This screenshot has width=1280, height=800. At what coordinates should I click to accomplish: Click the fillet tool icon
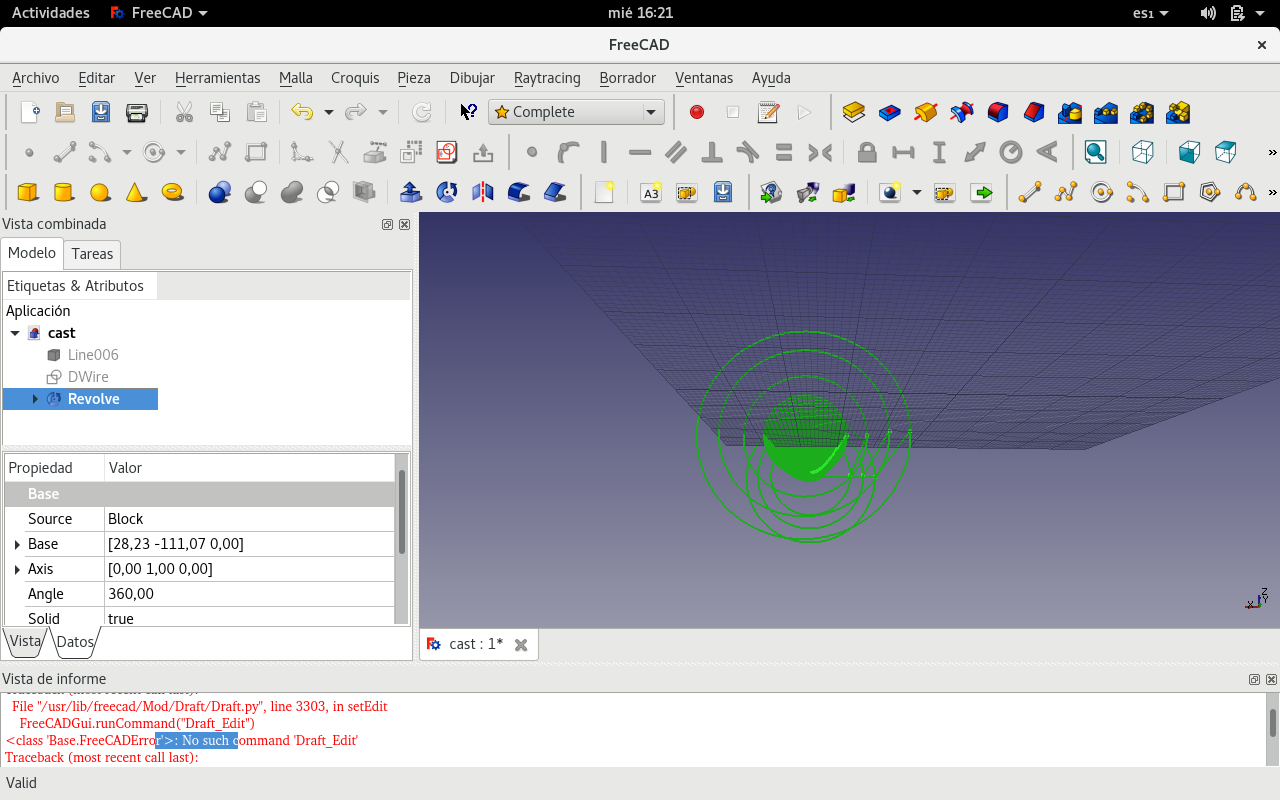pyautogui.click(x=519, y=192)
